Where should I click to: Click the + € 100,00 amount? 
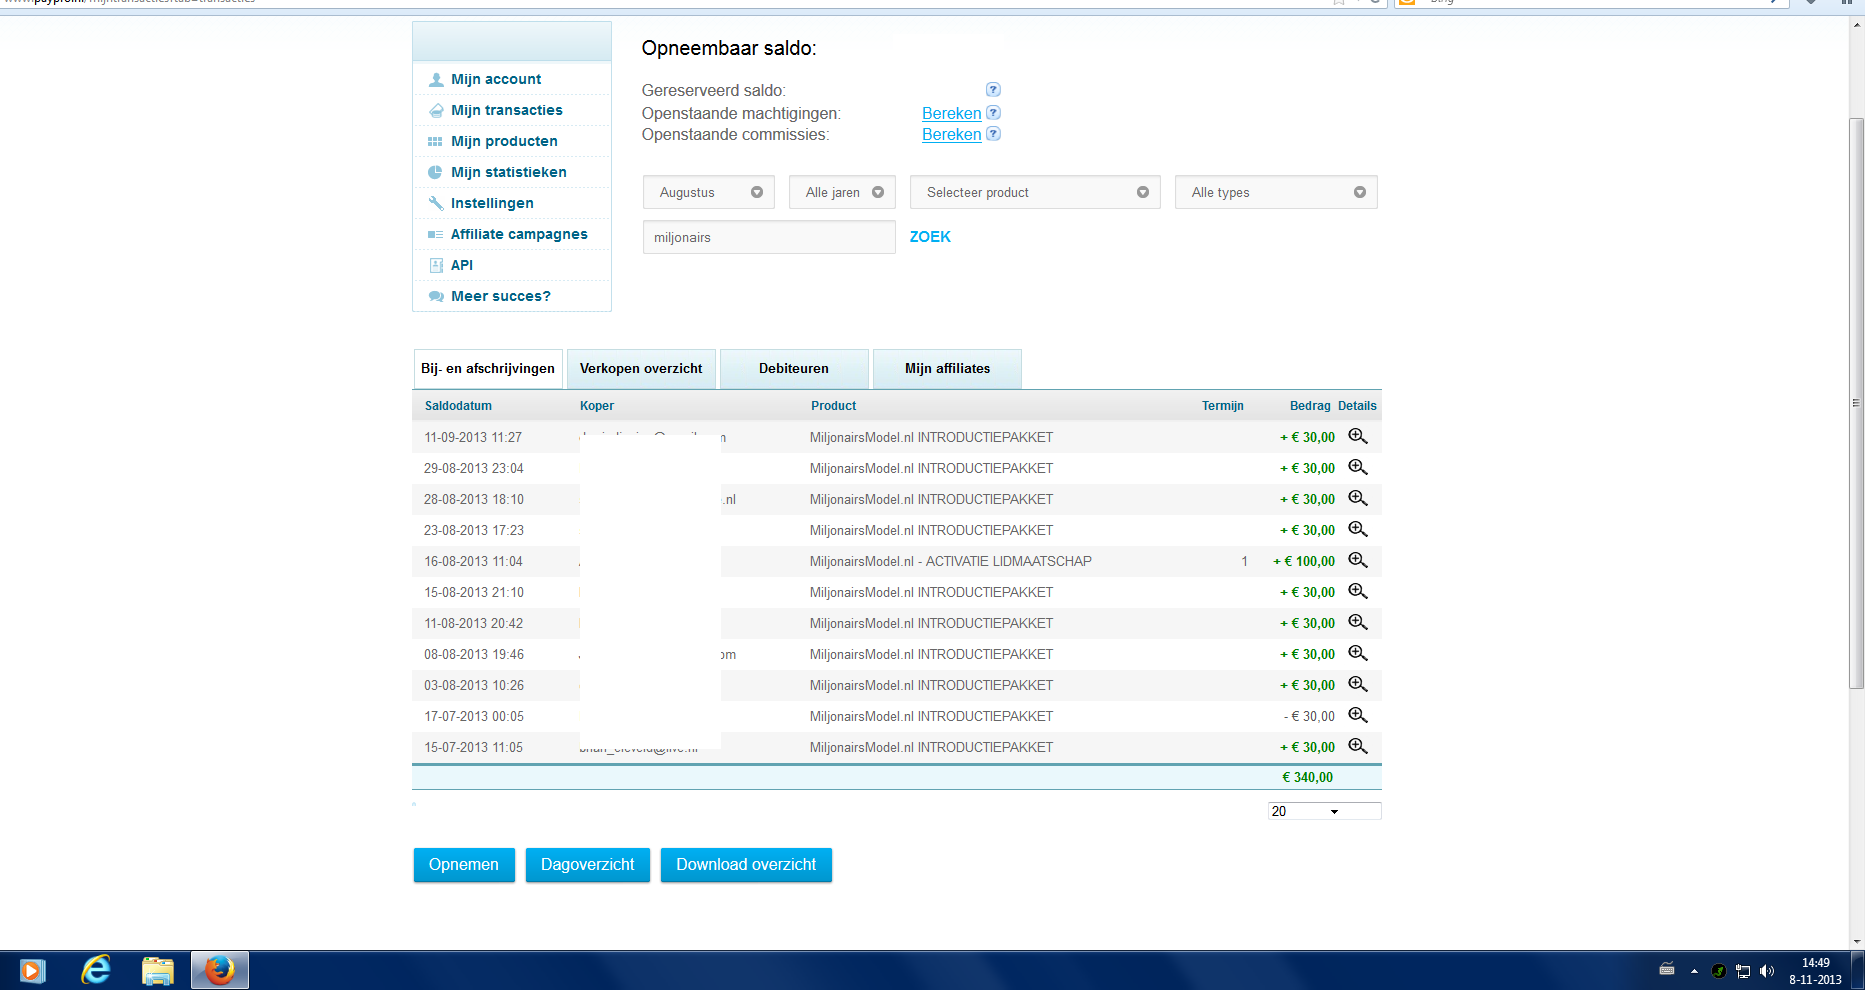pyautogui.click(x=1304, y=561)
